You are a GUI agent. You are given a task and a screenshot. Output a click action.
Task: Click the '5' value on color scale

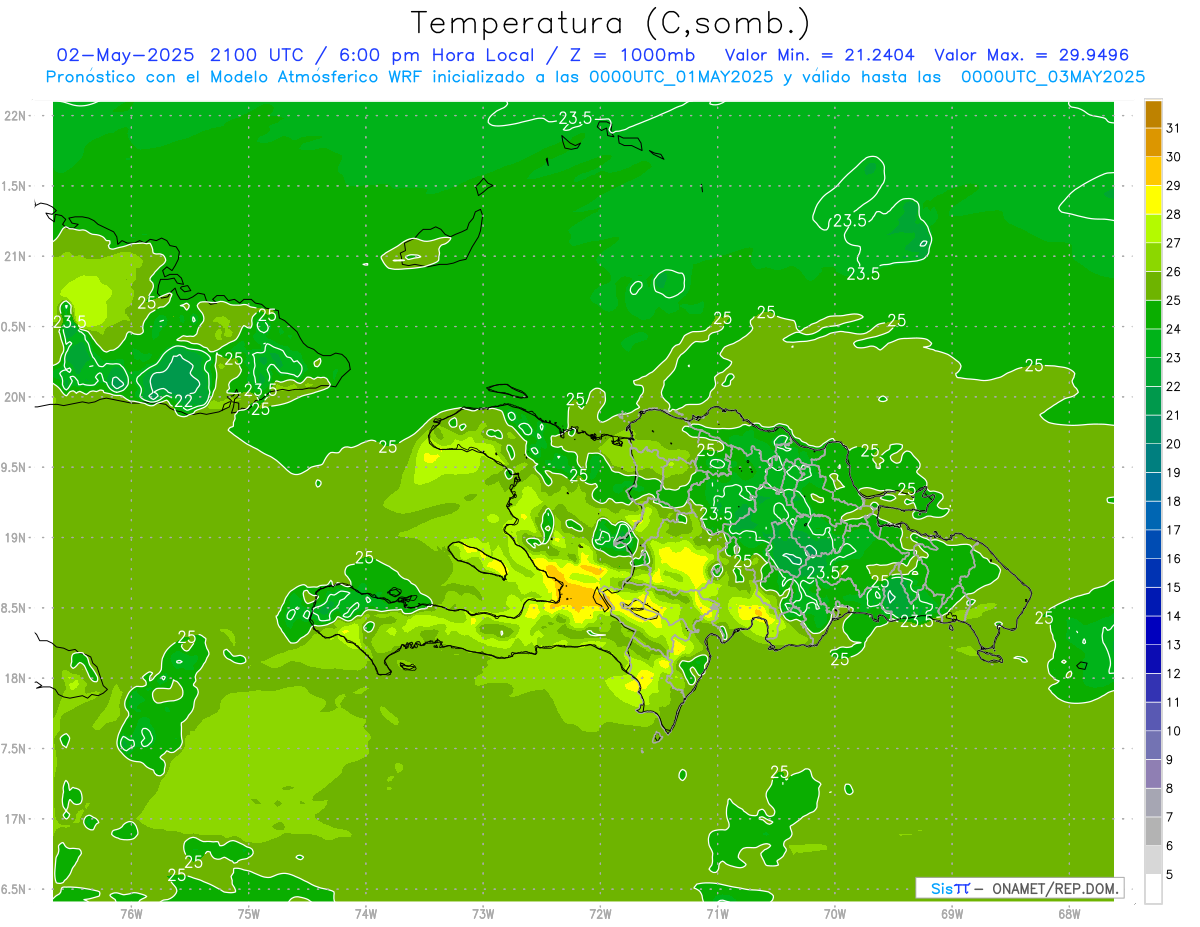tap(1170, 874)
